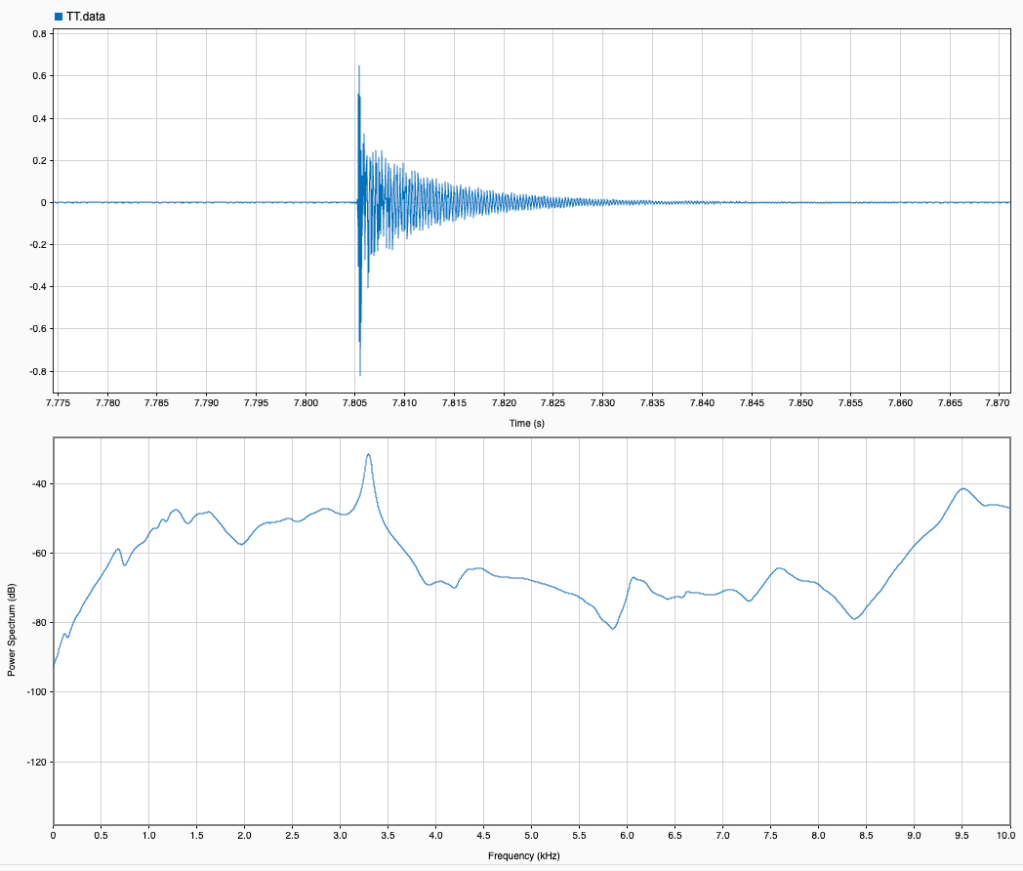This screenshot has height=871, width=1023.
Task: Click the -120 tick on power axis
Action: coord(34,762)
